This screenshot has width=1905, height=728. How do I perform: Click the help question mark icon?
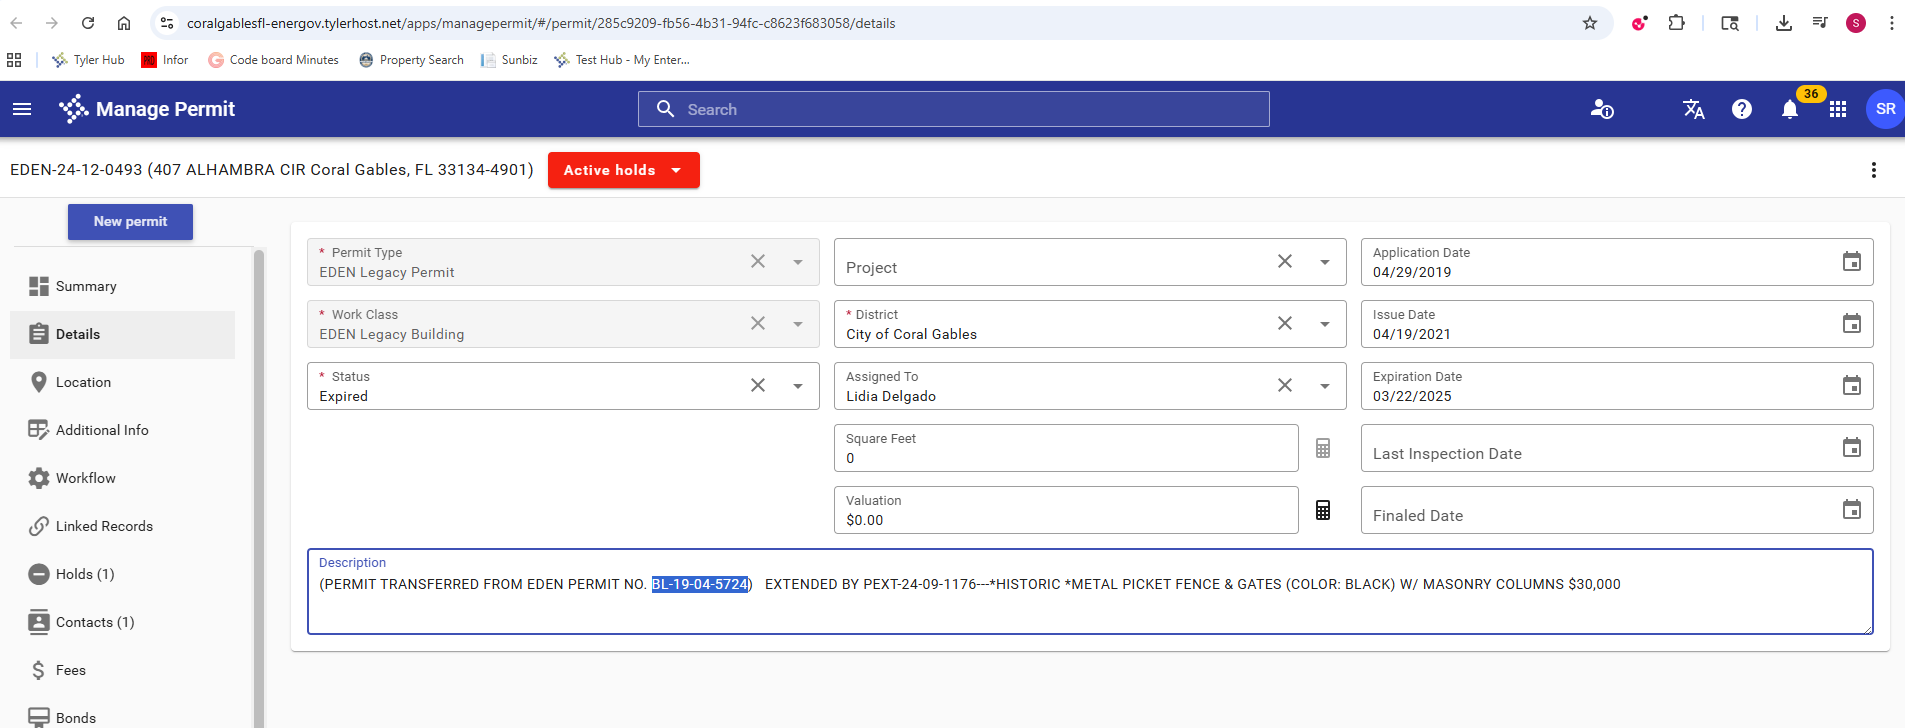click(1741, 110)
